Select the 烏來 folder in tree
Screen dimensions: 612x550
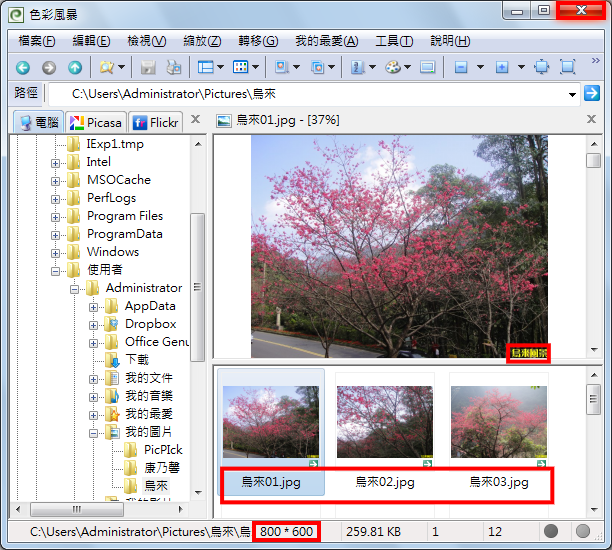click(x=156, y=485)
